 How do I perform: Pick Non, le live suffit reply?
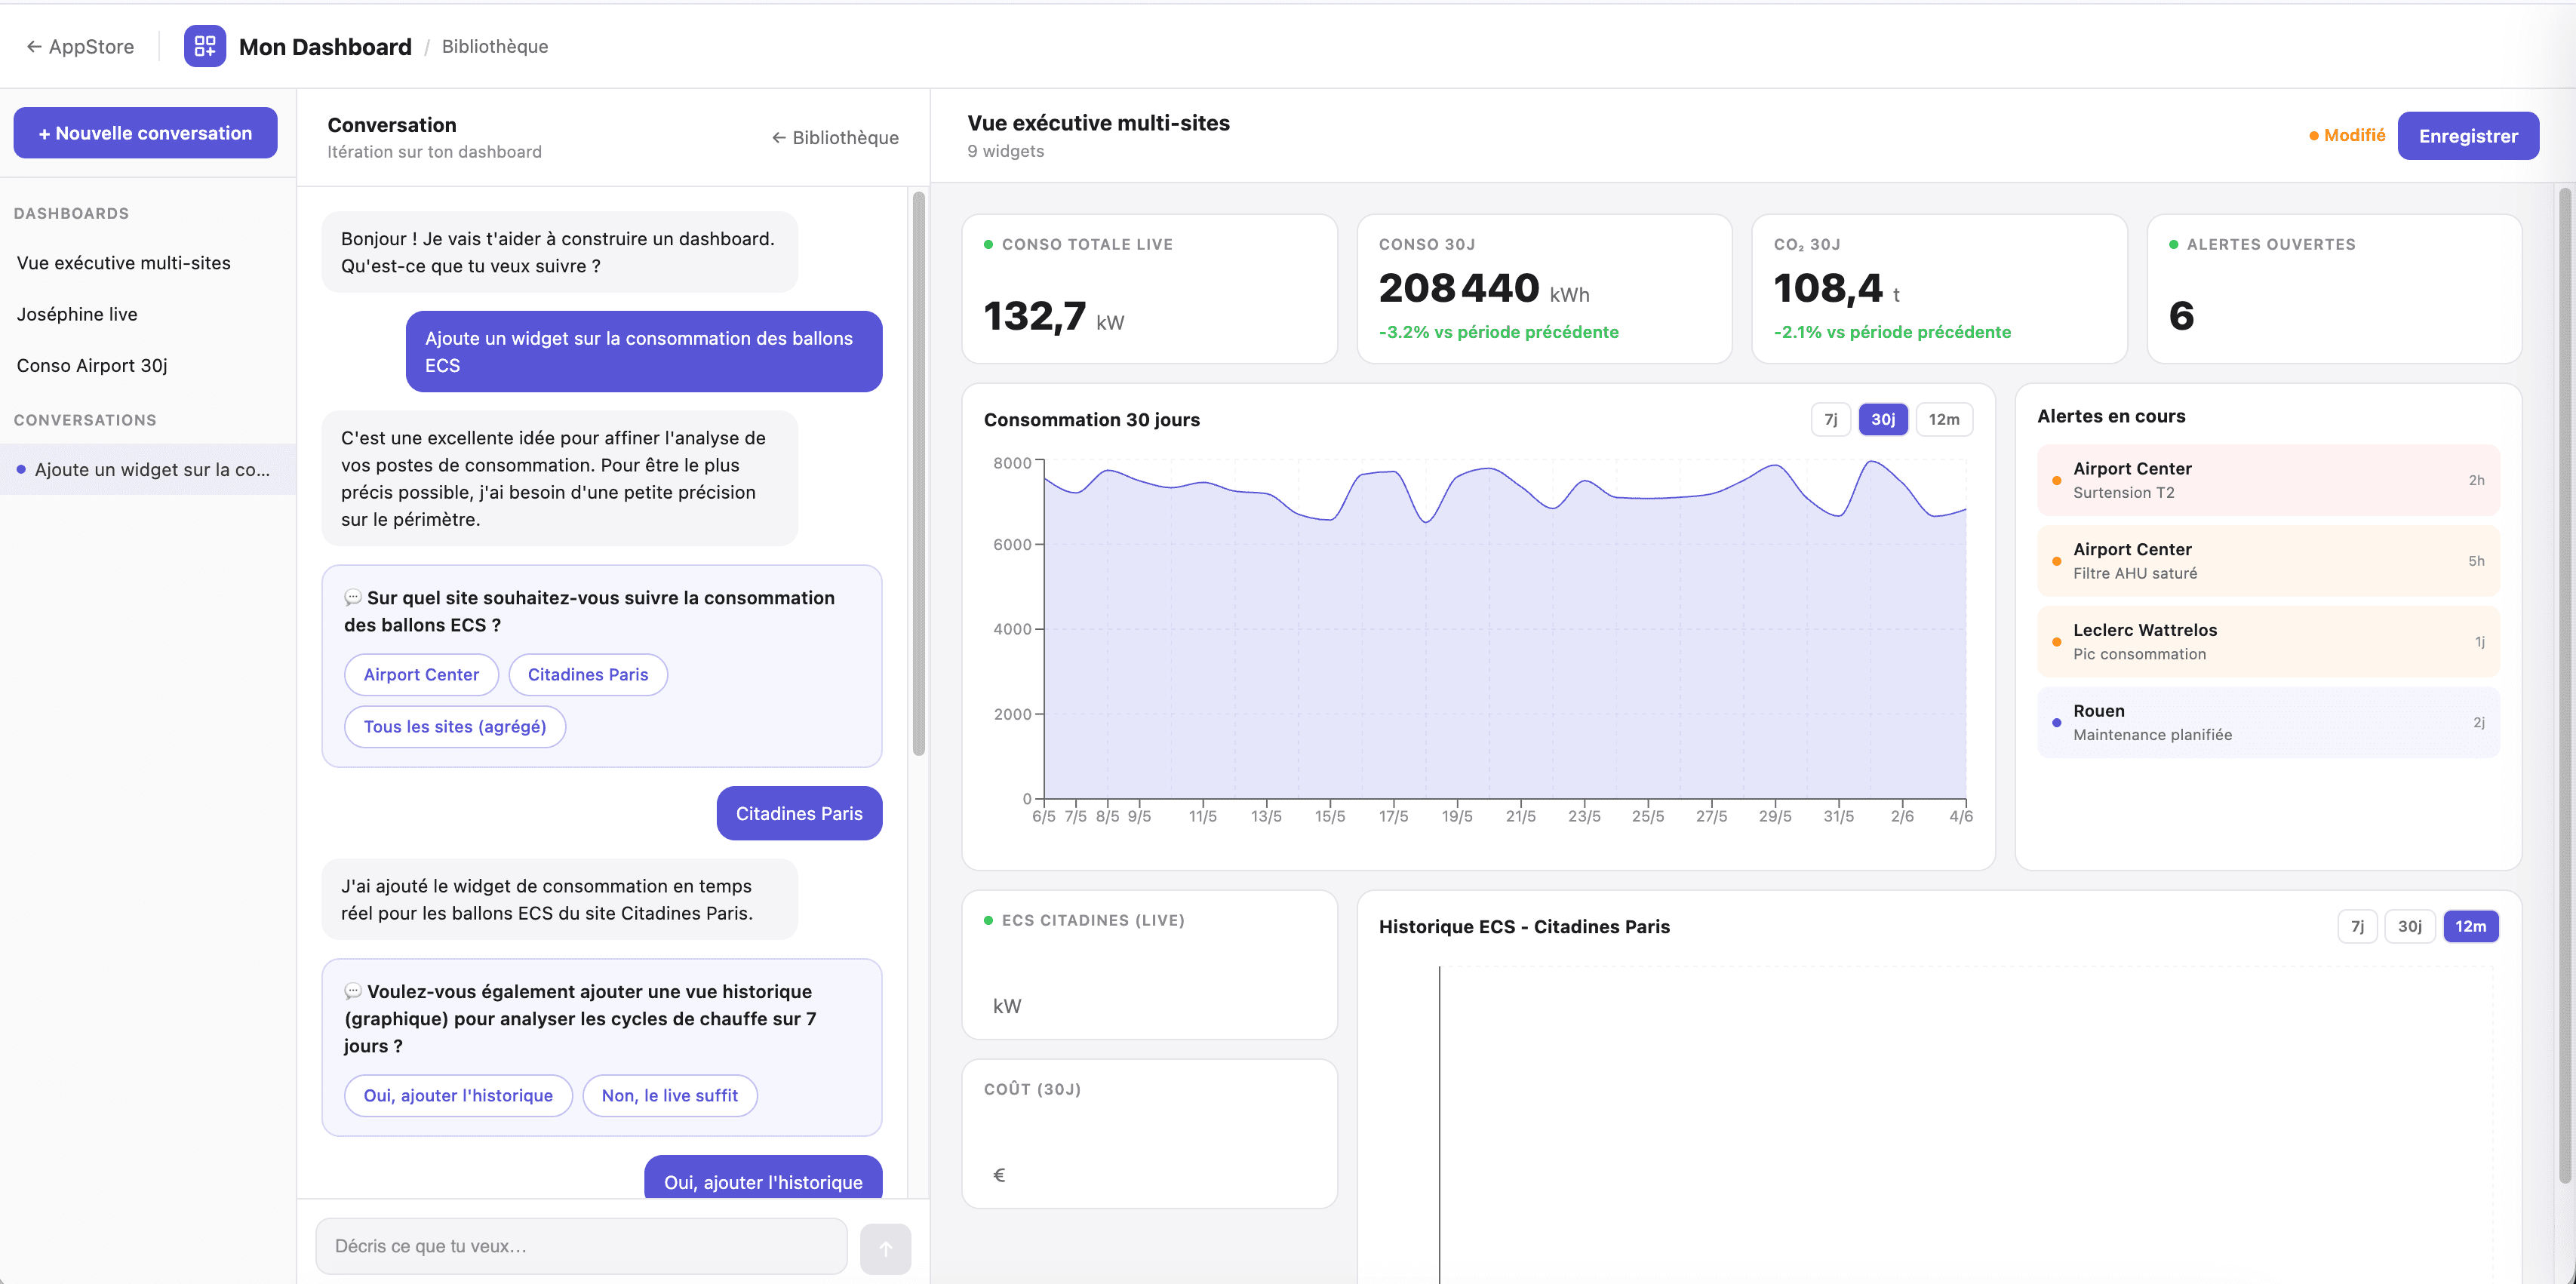[x=669, y=1095]
